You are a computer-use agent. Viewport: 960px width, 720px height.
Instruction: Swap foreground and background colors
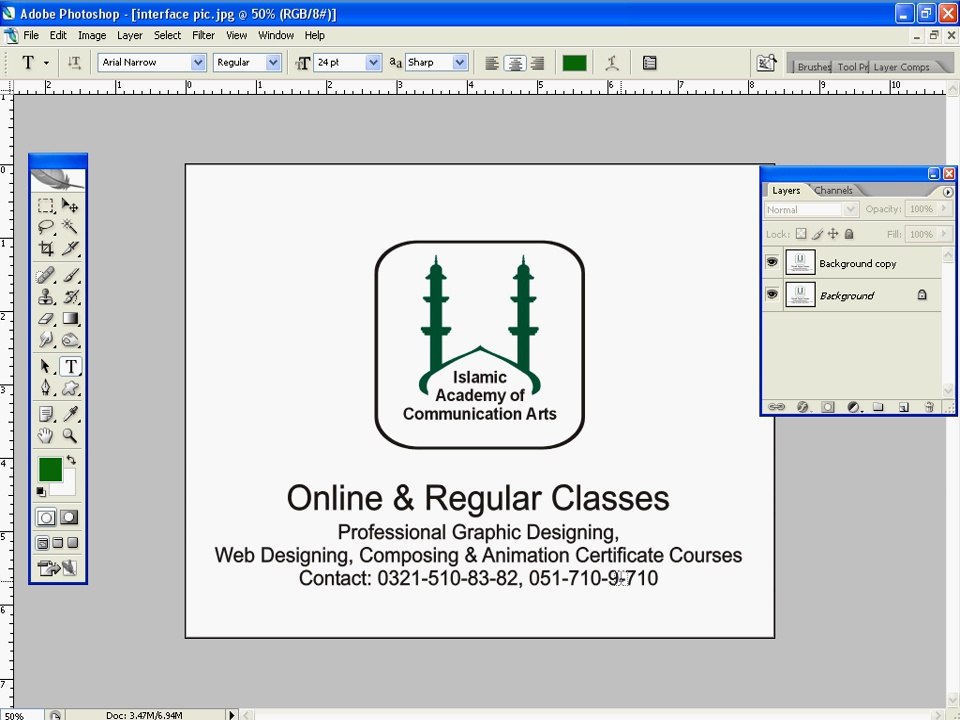coord(71,460)
